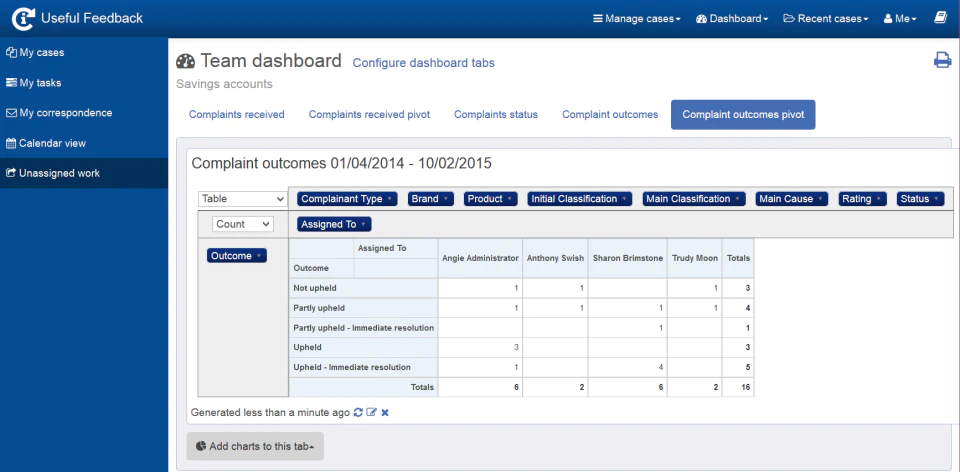Open the Outcome field filter
The height and width of the screenshot is (472, 960).
click(x=237, y=256)
